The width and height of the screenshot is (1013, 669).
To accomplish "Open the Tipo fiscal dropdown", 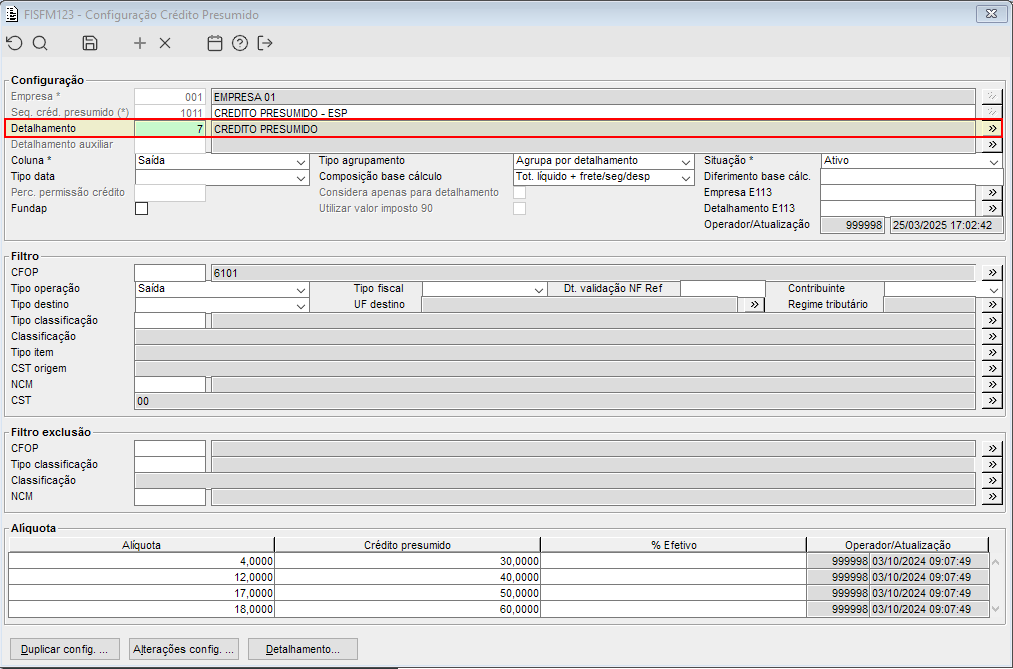I will point(539,289).
